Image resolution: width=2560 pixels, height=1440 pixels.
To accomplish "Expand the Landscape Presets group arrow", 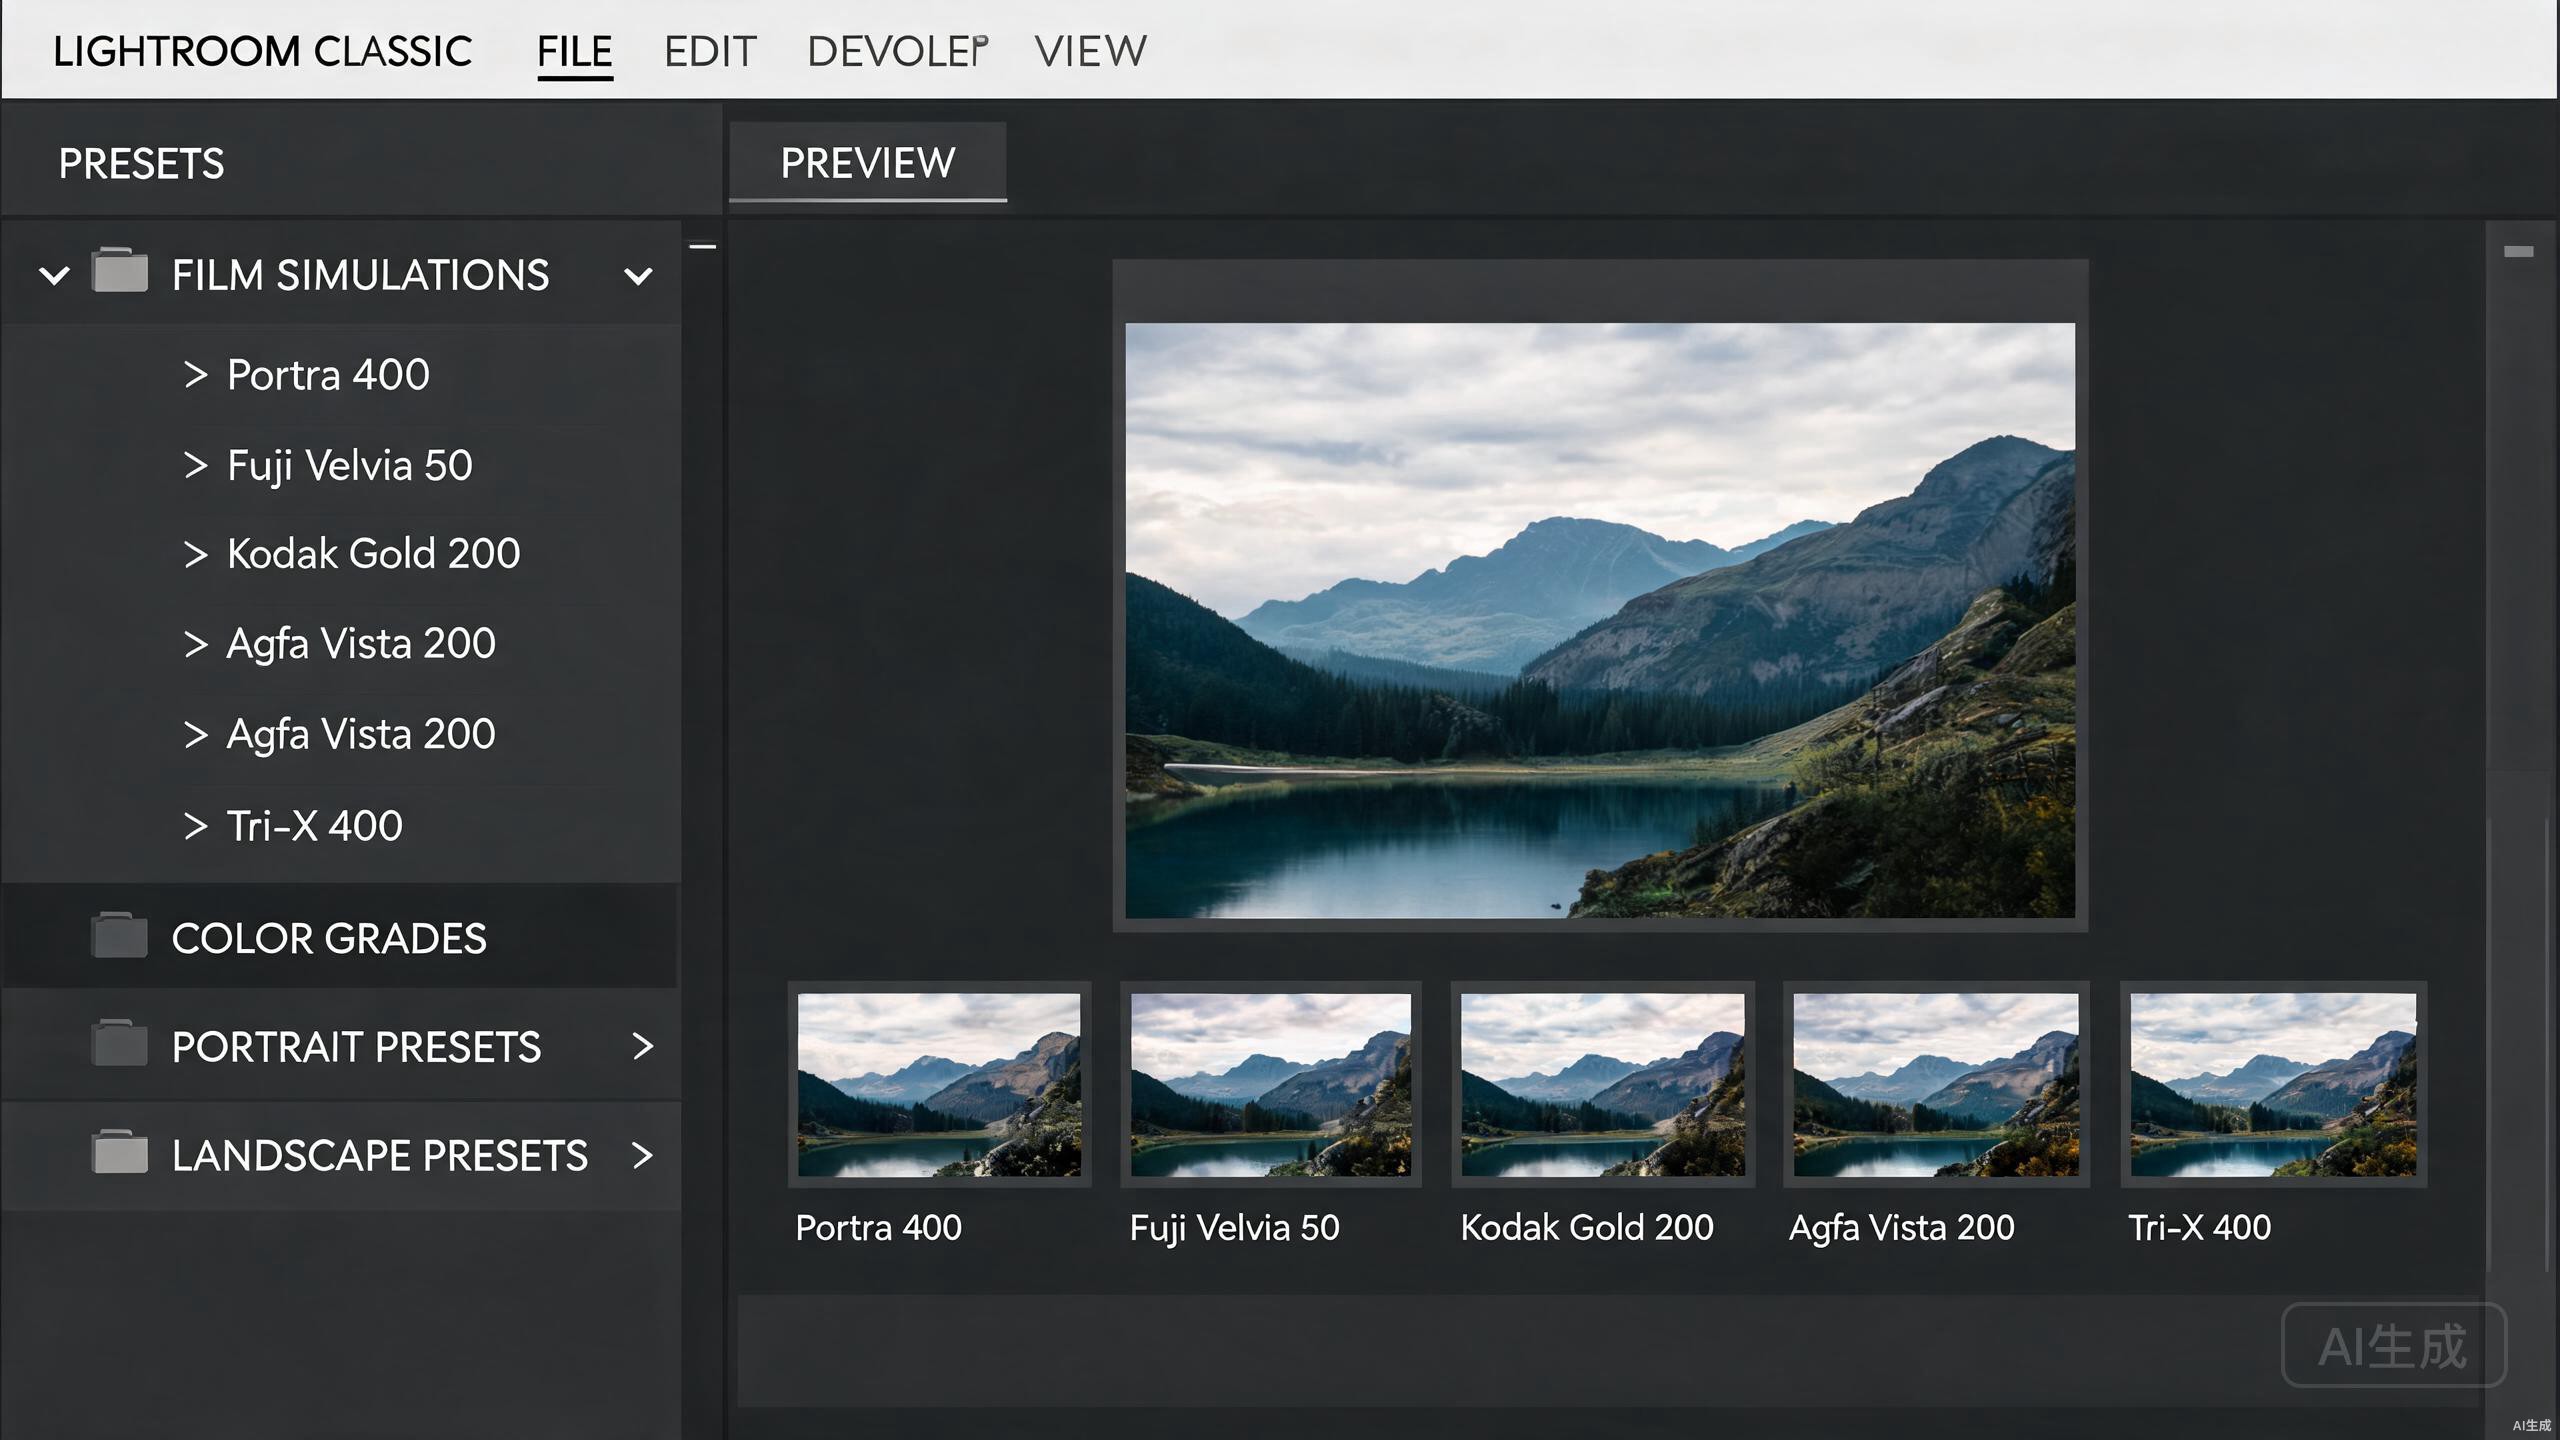I will (643, 1155).
